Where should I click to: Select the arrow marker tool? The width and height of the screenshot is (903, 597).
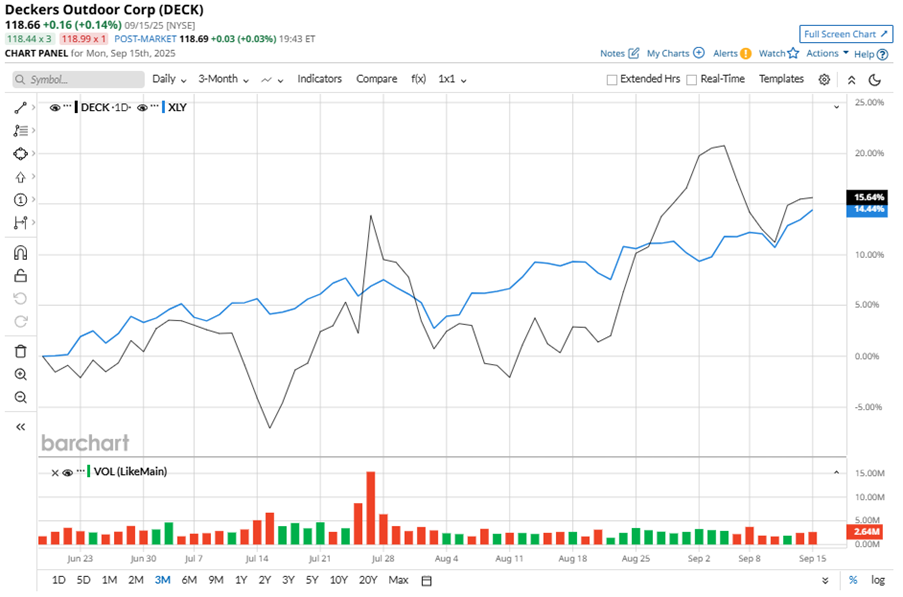click(20, 177)
